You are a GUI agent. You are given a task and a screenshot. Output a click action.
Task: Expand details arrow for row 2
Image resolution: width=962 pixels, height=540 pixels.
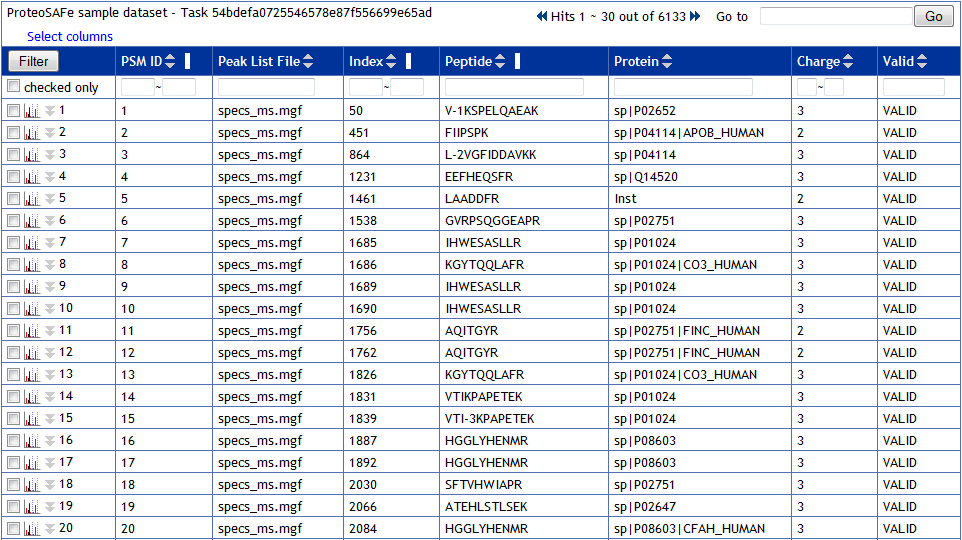50,133
